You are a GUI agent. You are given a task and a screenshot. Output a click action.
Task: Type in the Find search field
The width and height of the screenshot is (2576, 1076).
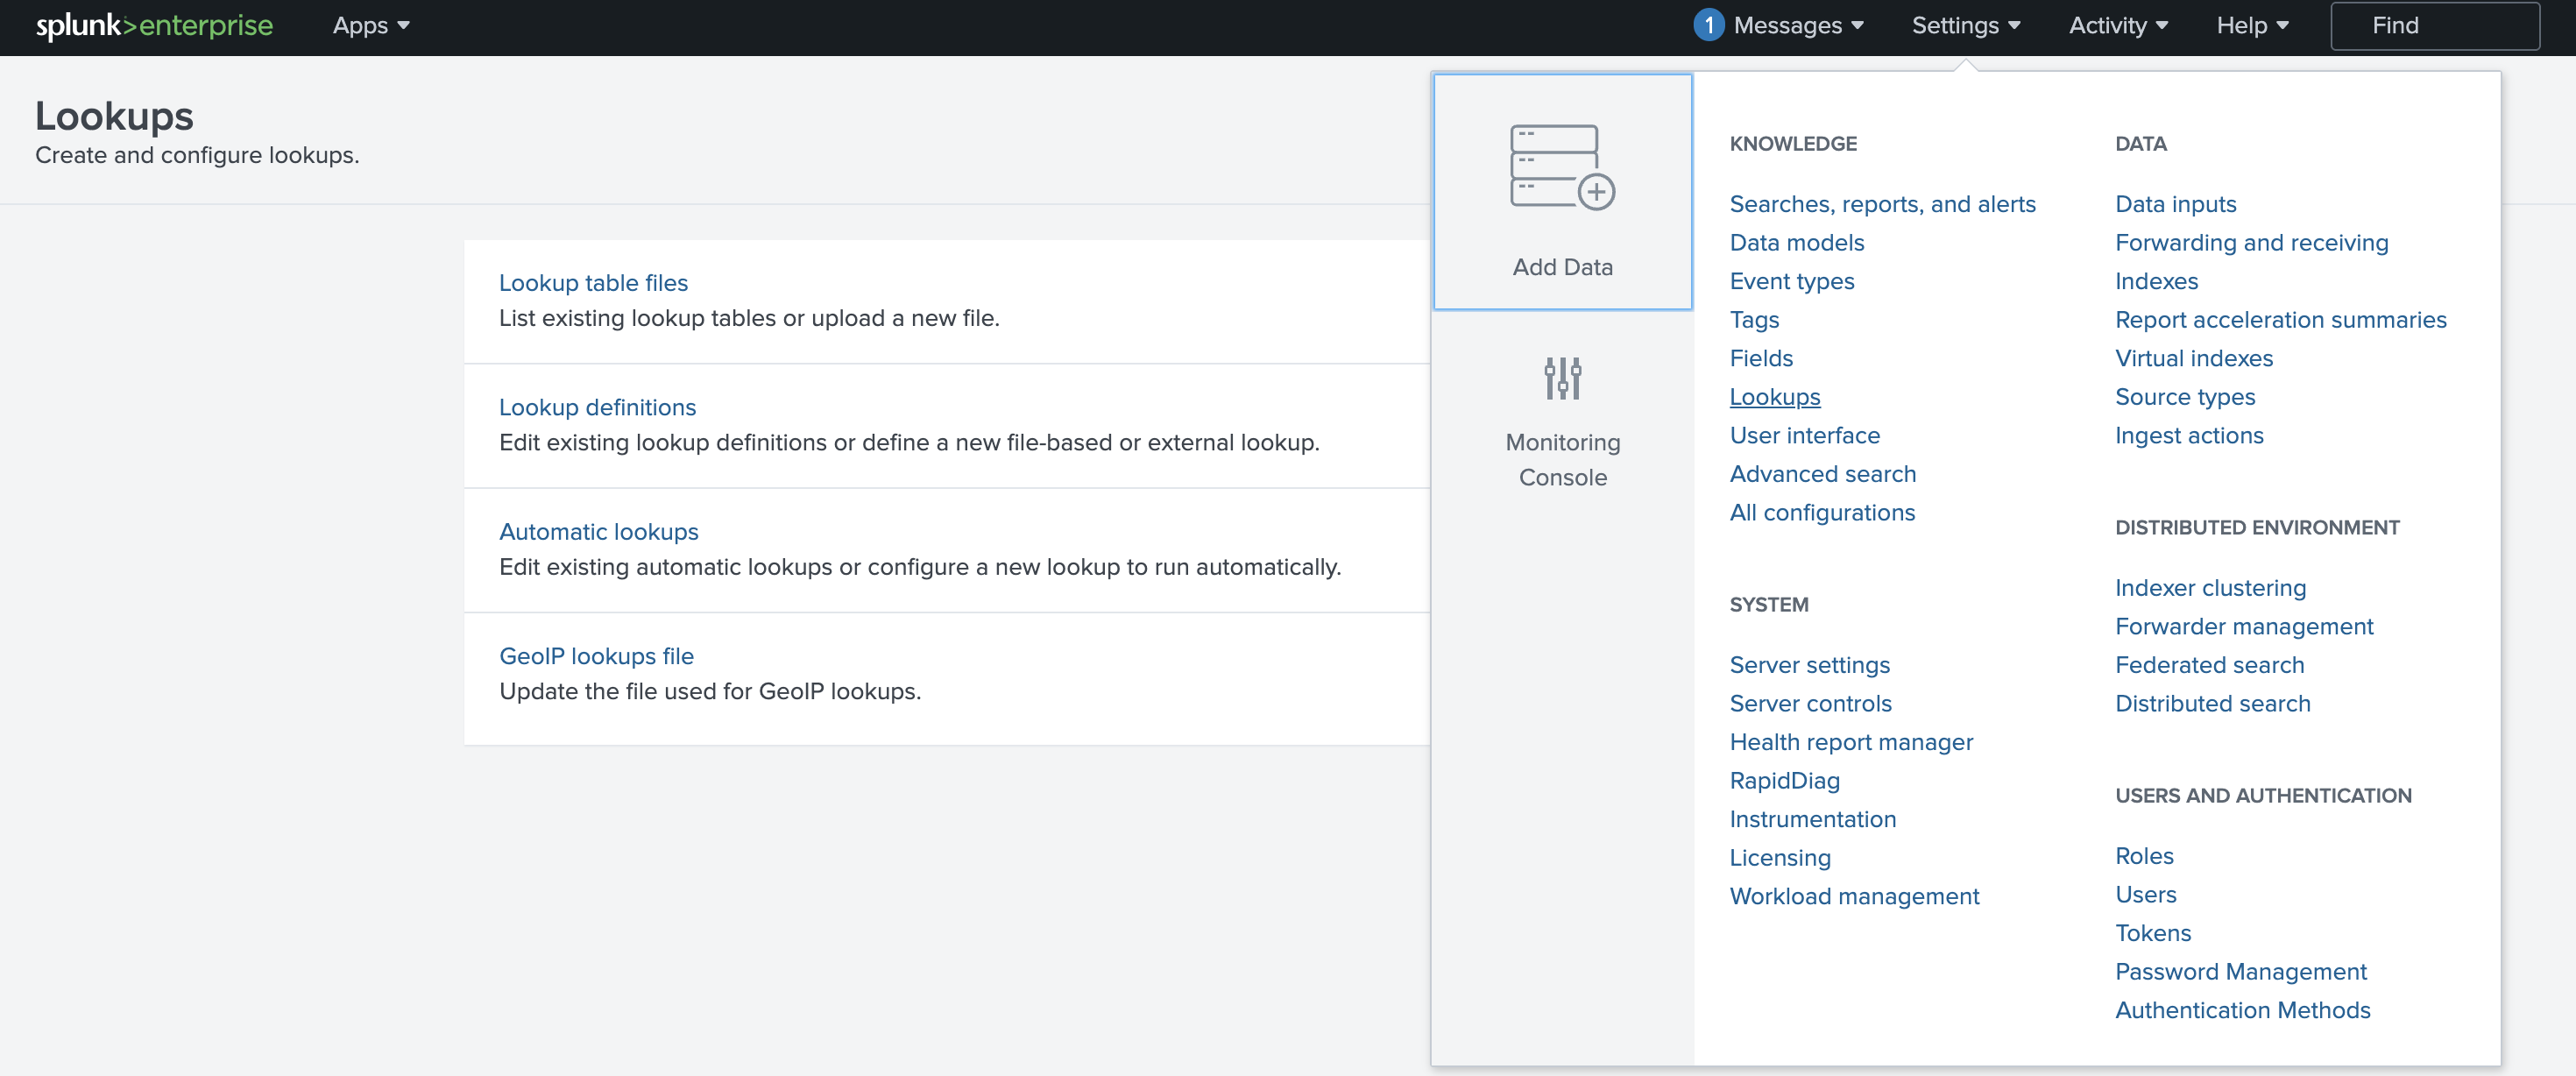pyautogui.click(x=2434, y=25)
